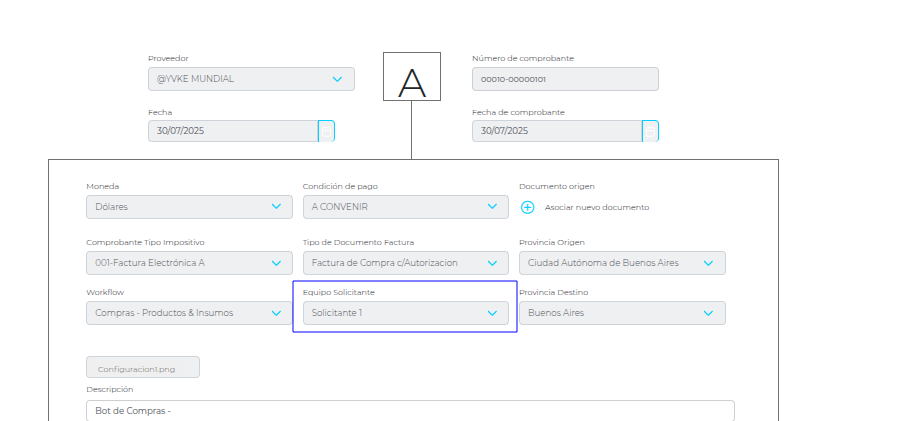Open the Fecha calendar picker icon

pyautogui.click(x=326, y=131)
